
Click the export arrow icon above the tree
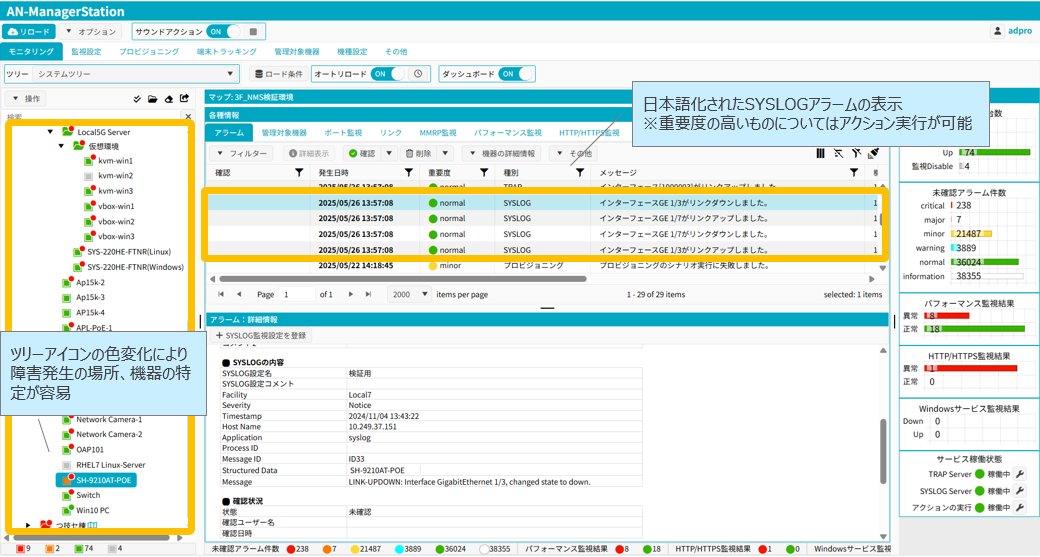(184, 99)
